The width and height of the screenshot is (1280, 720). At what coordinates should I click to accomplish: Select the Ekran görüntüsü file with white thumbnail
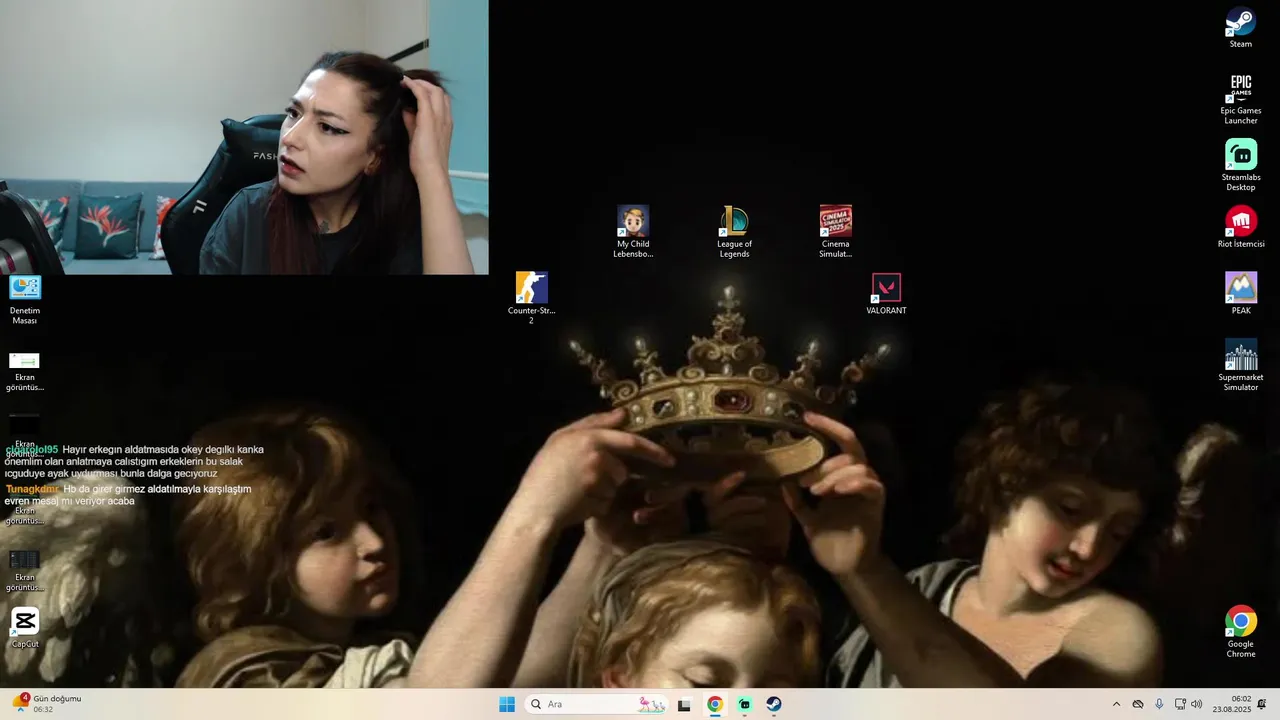(x=25, y=370)
